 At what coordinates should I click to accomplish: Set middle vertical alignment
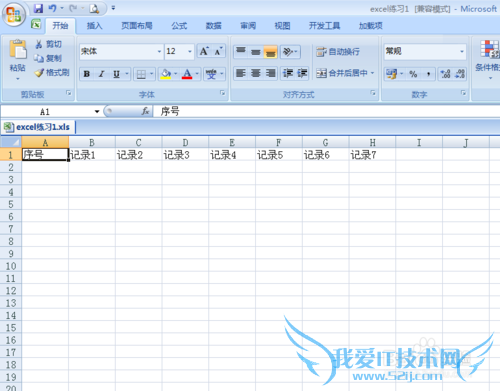[256, 52]
